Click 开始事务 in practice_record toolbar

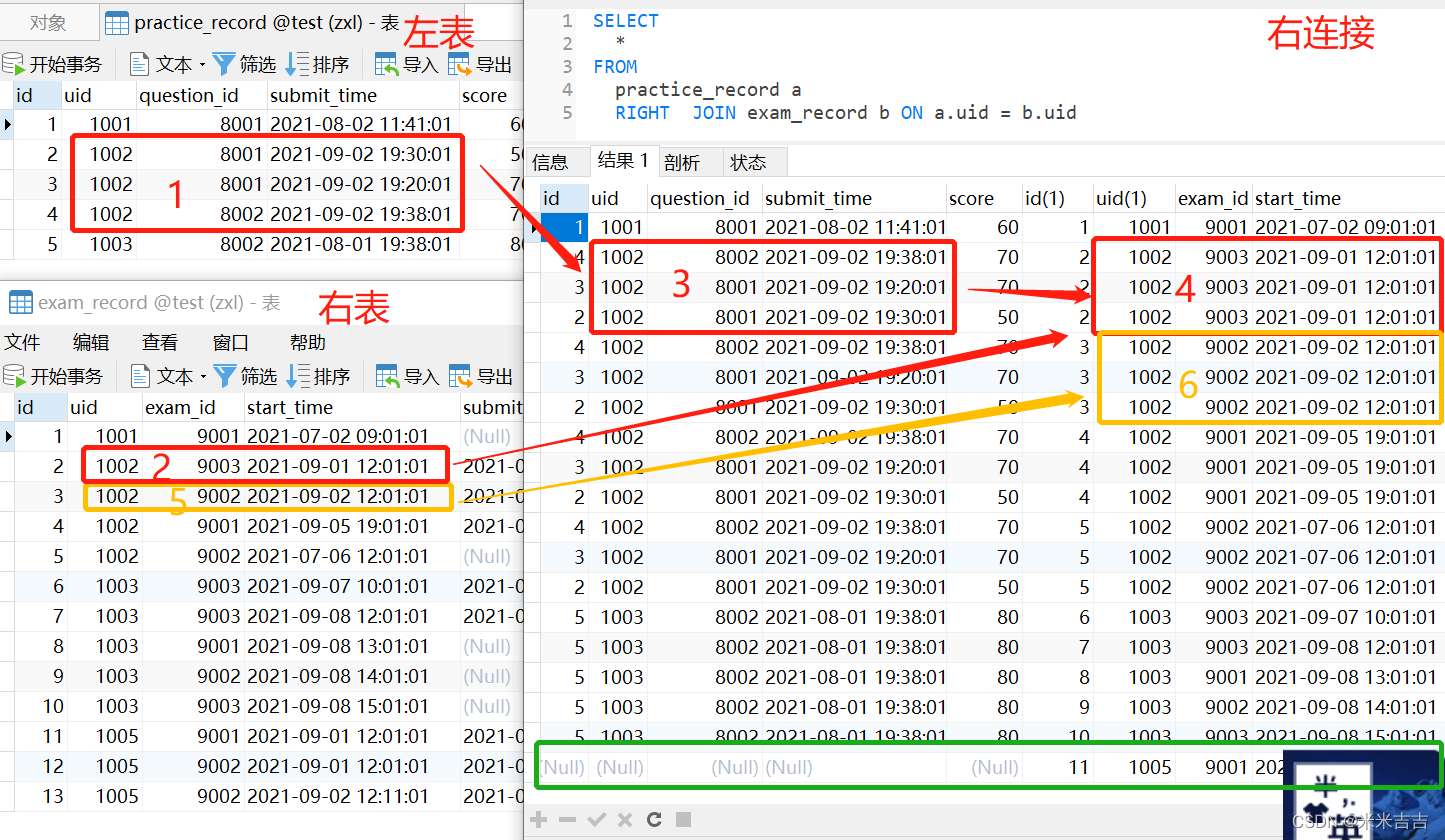point(54,65)
